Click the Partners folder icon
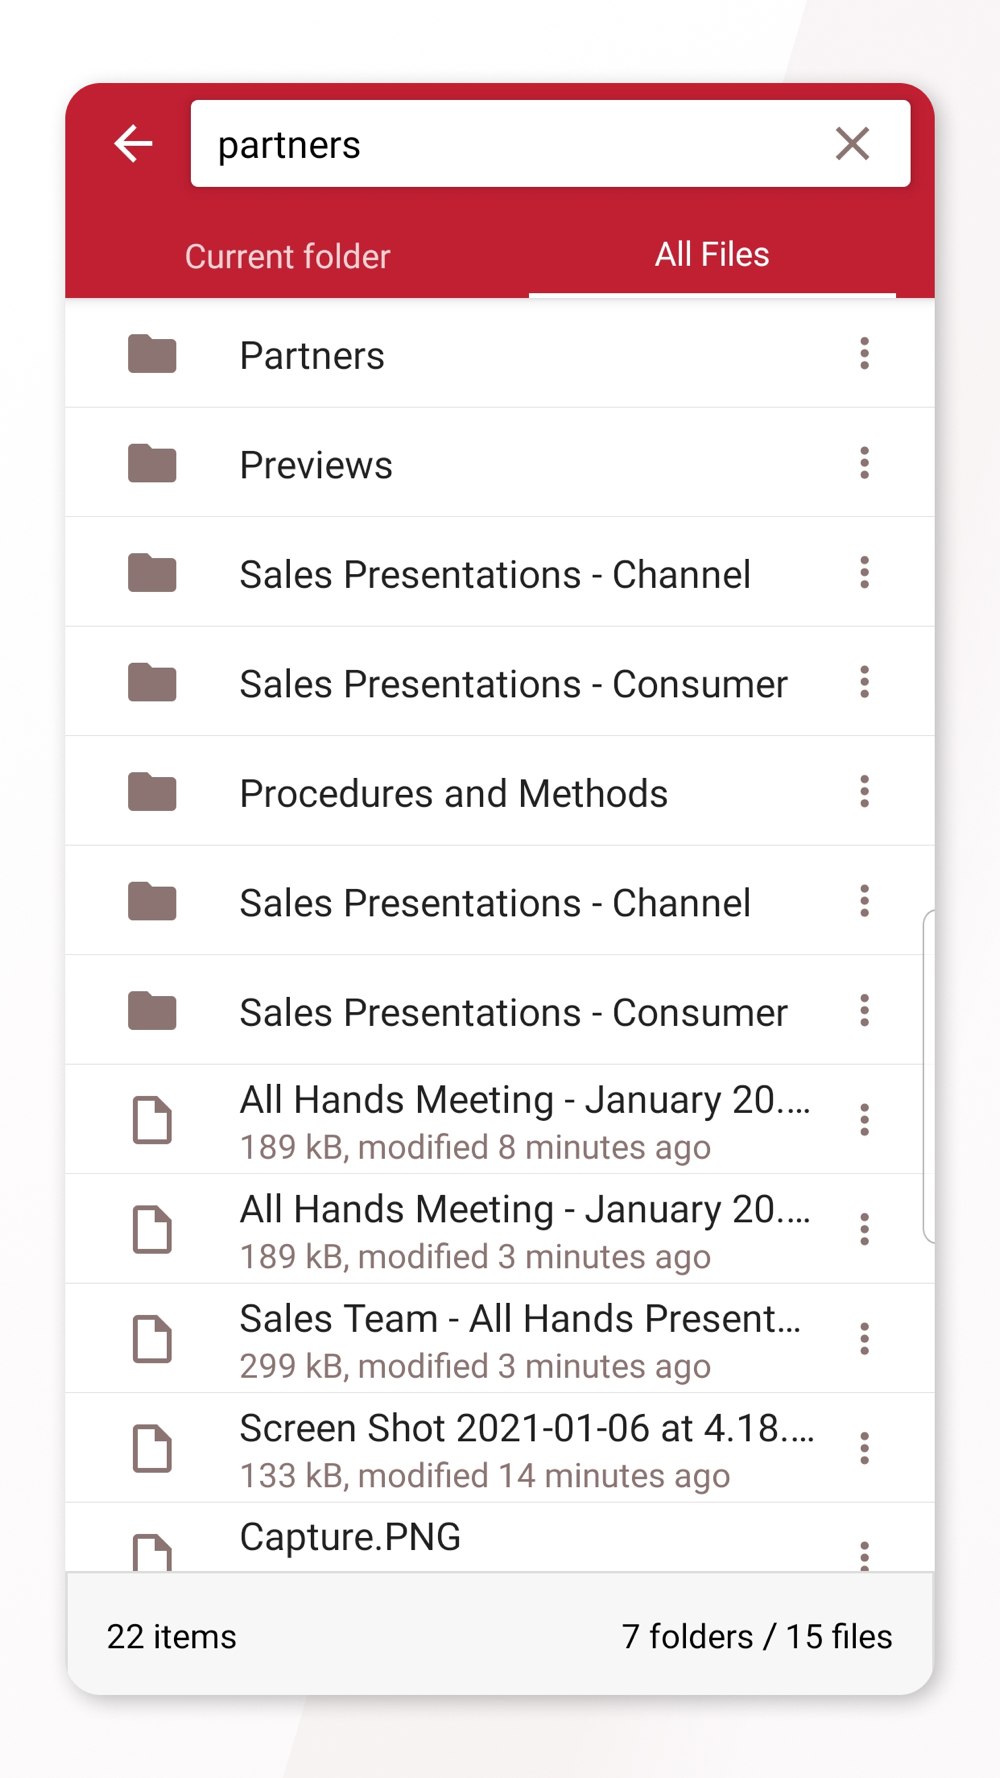The width and height of the screenshot is (1000, 1778). point(152,354)
